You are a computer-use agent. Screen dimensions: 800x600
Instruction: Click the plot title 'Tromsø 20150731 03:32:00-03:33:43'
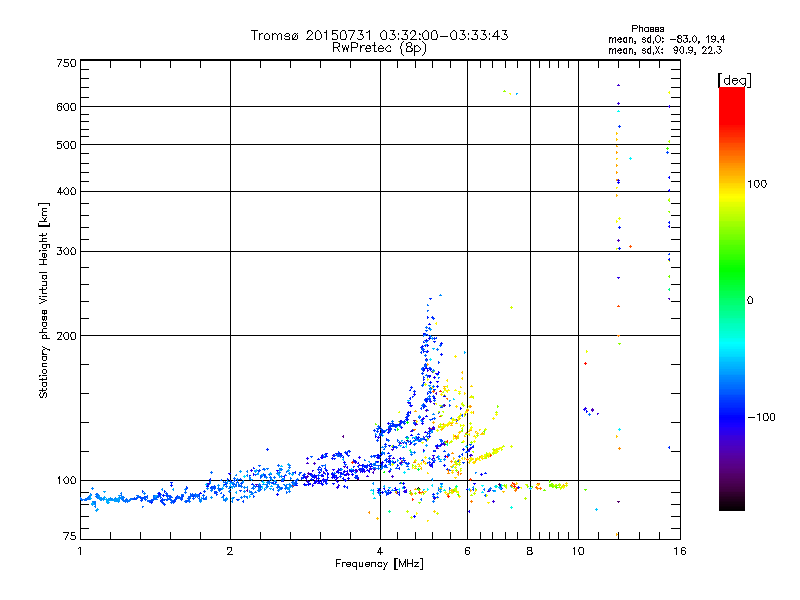379,35
